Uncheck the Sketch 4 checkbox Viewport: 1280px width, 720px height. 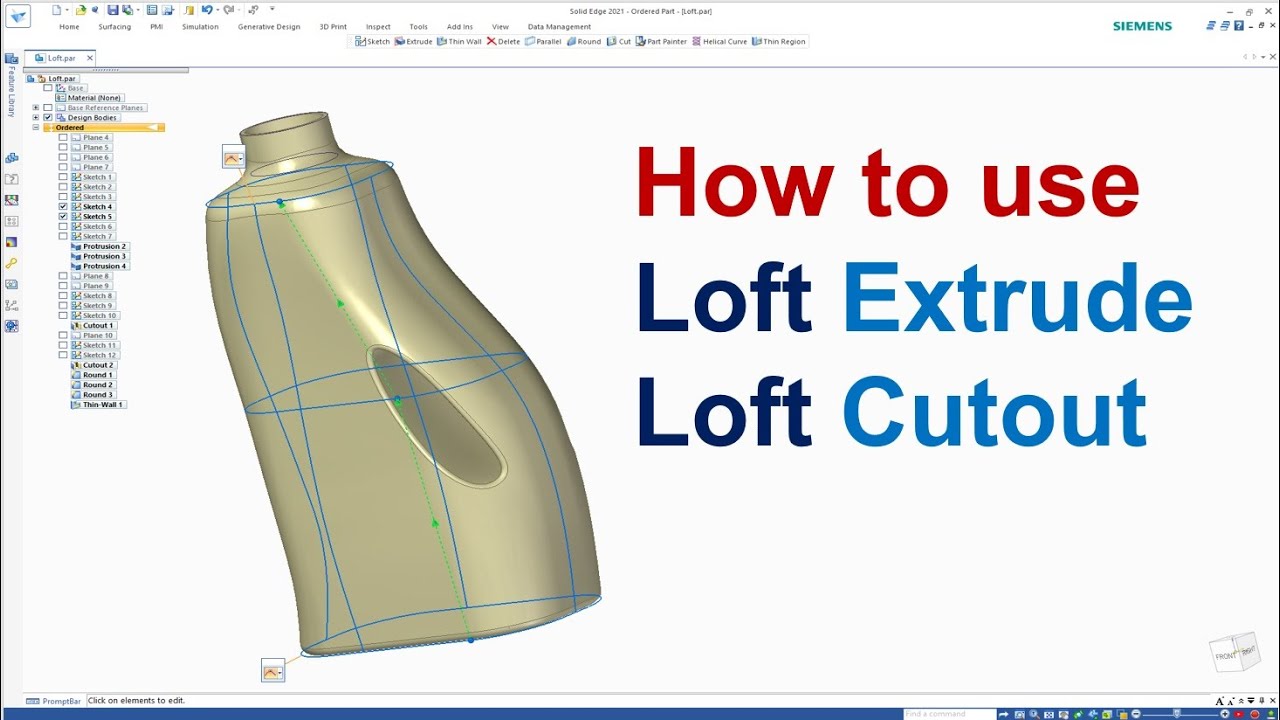63,207
